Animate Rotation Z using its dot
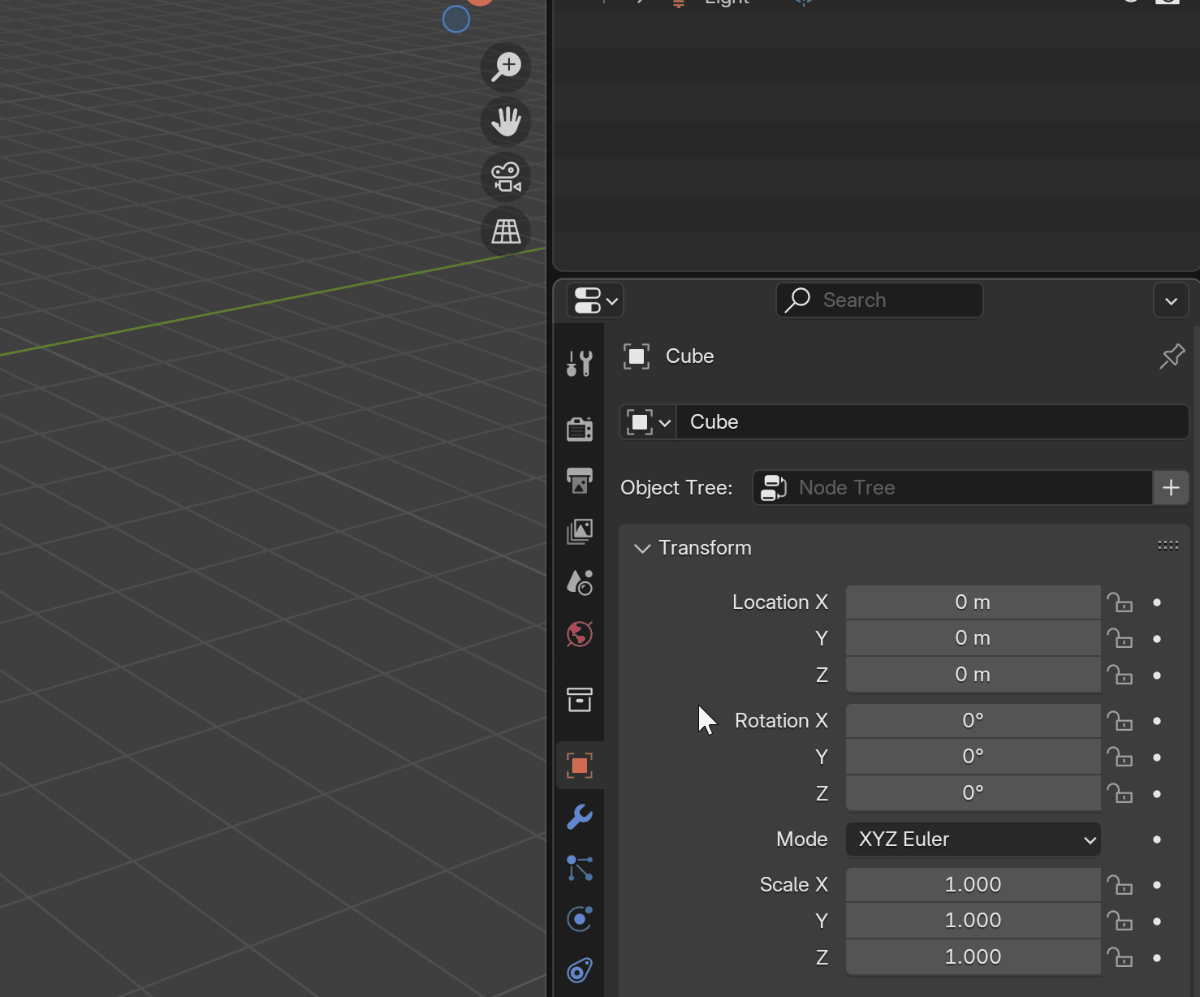Screen dimensions: 1200x997 (1157, 794)
